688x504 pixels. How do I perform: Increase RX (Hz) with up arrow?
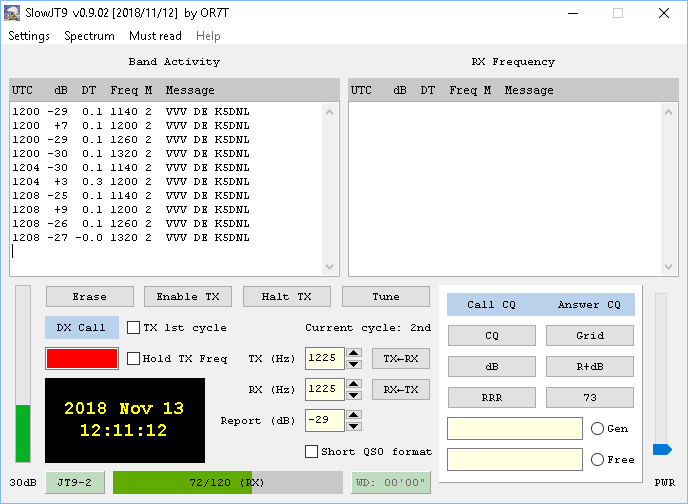click(354, 384)
